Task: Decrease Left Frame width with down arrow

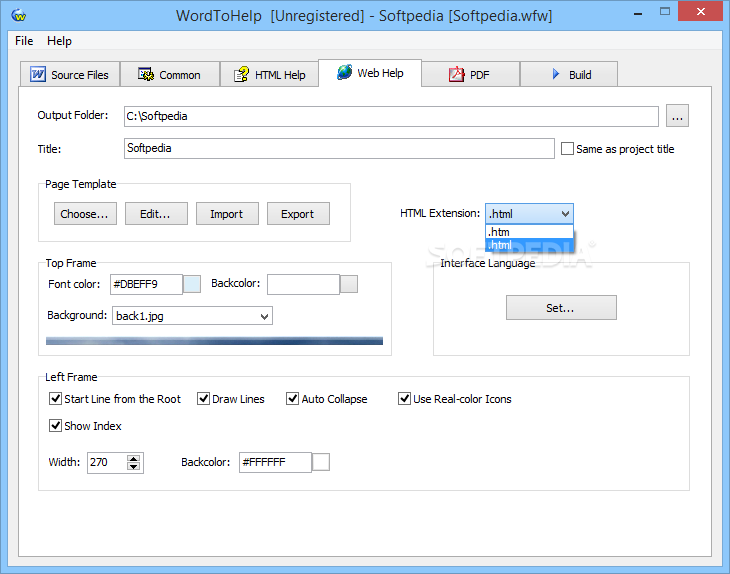Action: 134,466
